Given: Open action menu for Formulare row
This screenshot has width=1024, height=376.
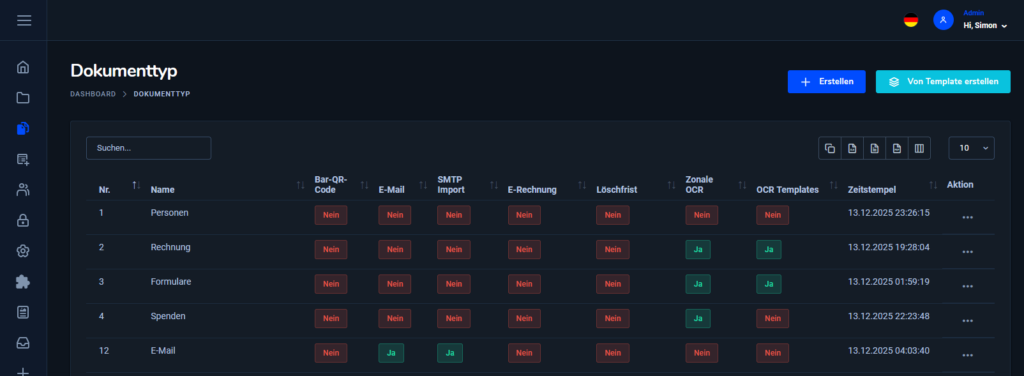Looking at the screenshot, I should 968,286.
